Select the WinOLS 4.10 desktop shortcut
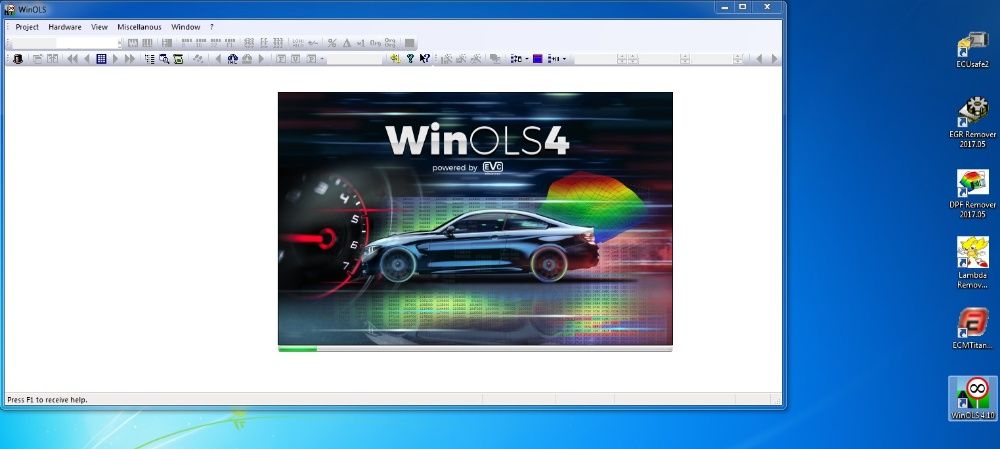This screenshot has width=1000, height=449. 973,398
